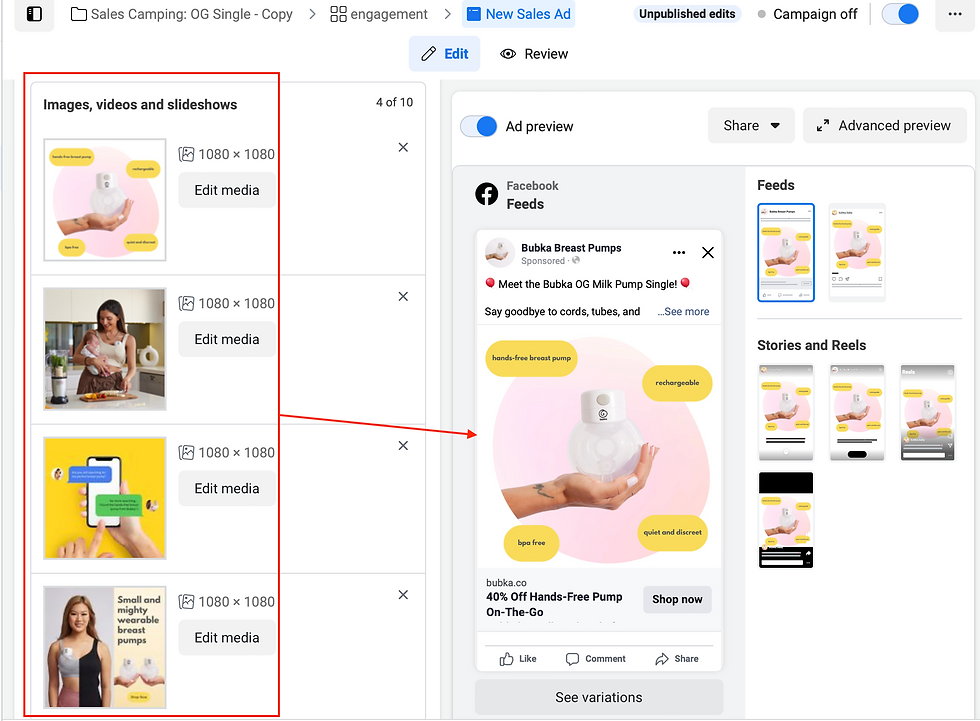The image size is (980, 721).
Task: Click the Bubka Breast Pumps profile picture
Action: (x=500, y=252)
